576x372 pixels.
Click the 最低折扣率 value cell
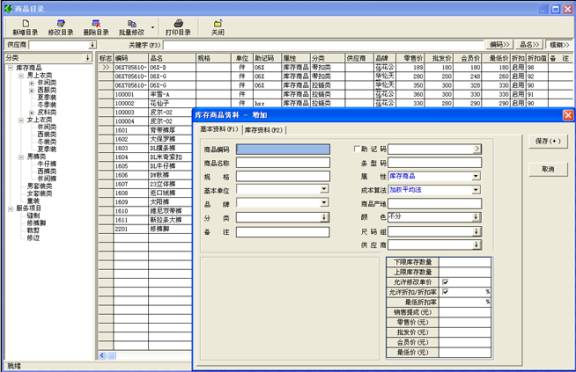(465, 302)
